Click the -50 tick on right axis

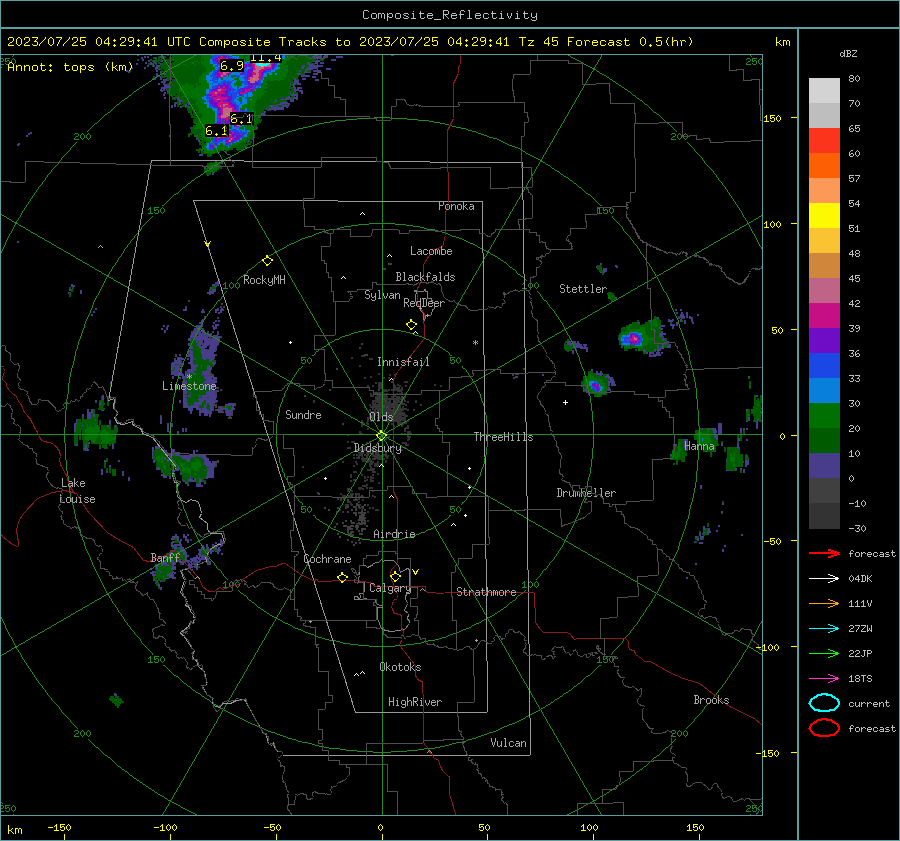pos(772,541)
